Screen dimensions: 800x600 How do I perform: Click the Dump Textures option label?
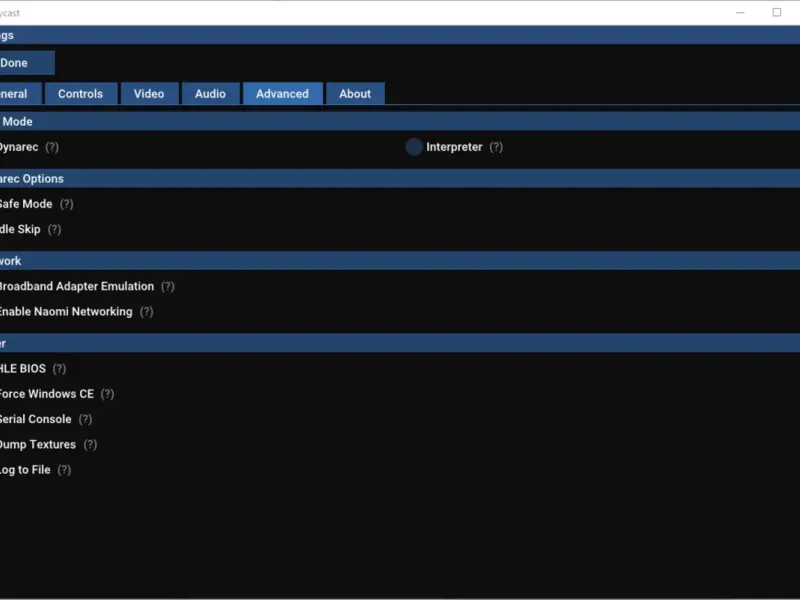click(37, 444)
